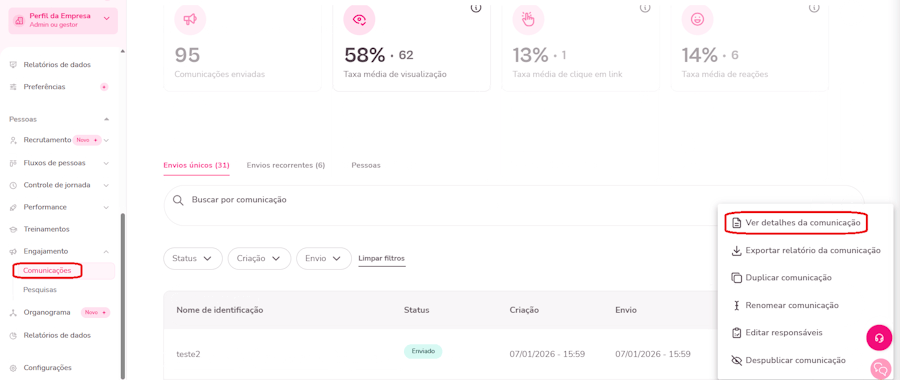Click crossed-eye icon beside Despublicar comunicação
900x380 pixels.
pyautogui.click(x=736, y=360)
